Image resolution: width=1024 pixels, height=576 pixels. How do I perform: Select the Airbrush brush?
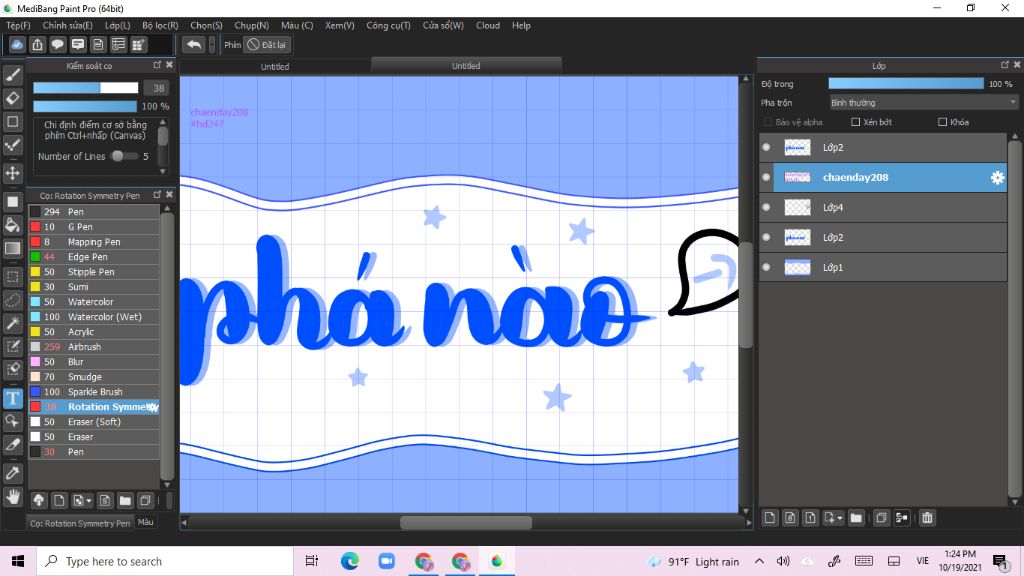point(94,347)
